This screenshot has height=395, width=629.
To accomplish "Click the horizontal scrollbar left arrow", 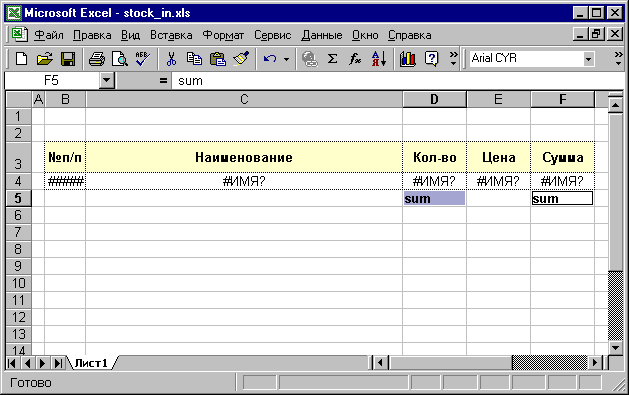I will [380, 363].
